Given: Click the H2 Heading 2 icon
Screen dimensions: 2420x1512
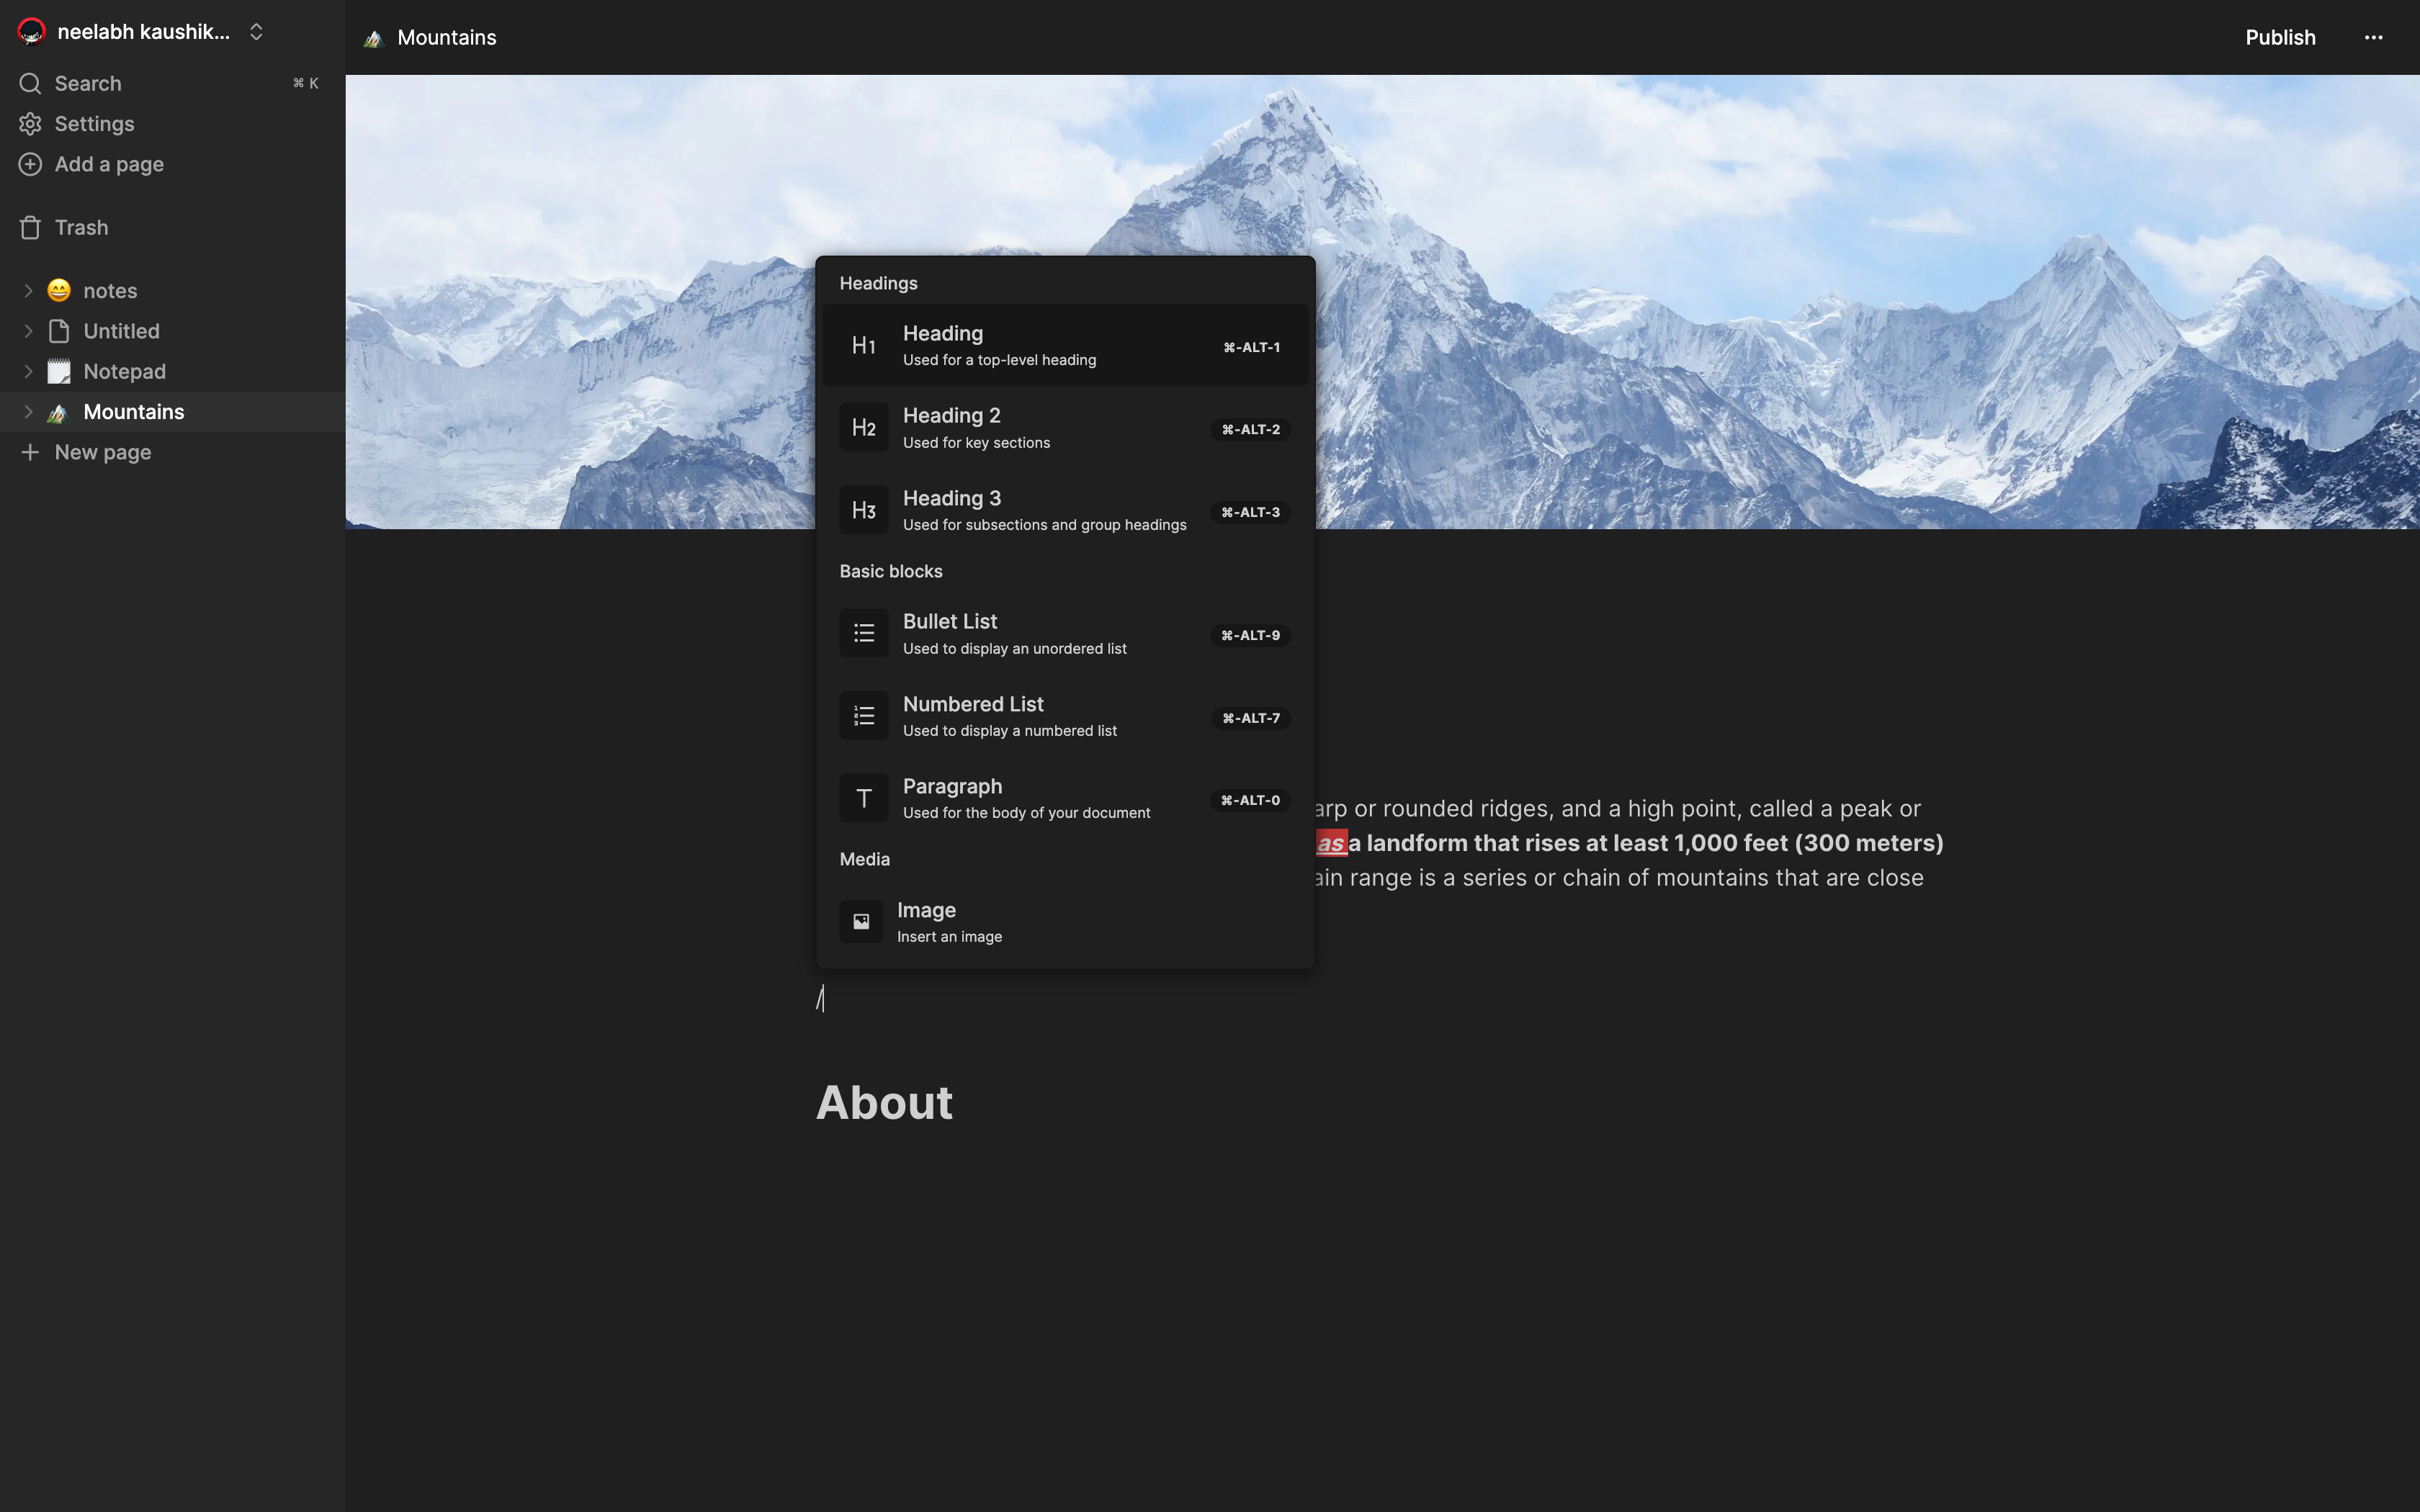Looking at the screenshot, I should coord(863,428).
